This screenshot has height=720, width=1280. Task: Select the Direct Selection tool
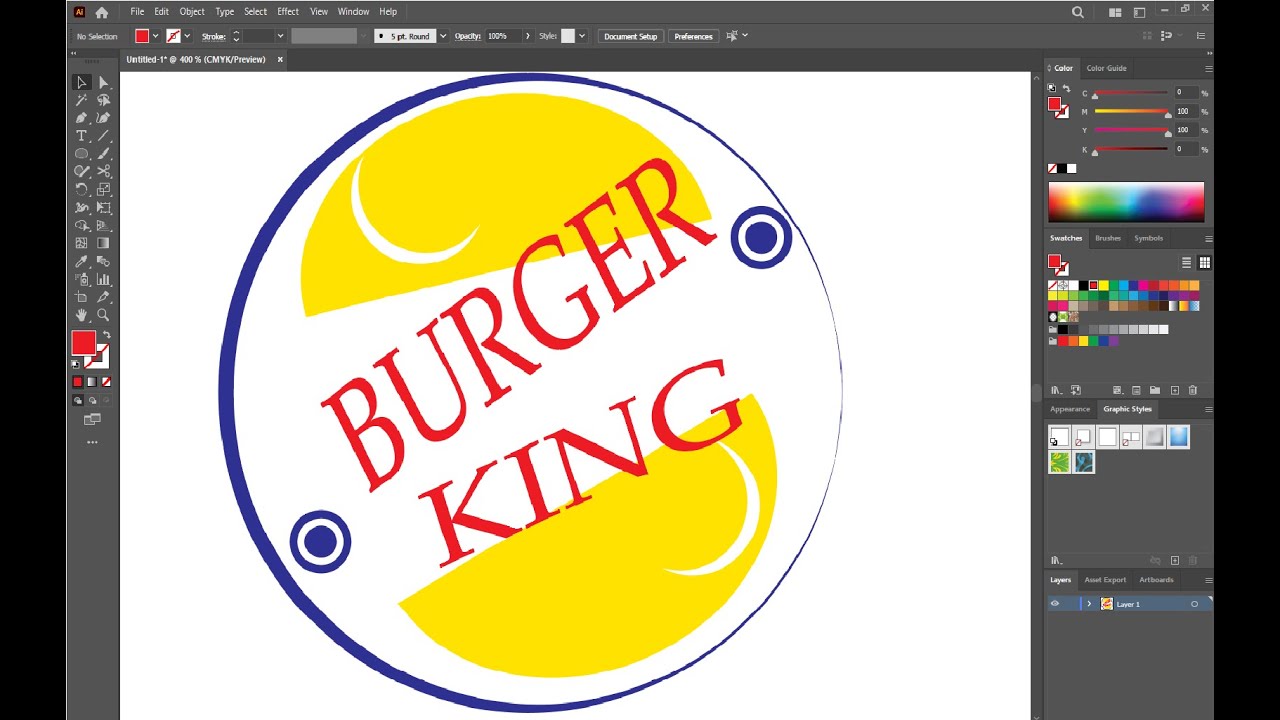point(103,82)
